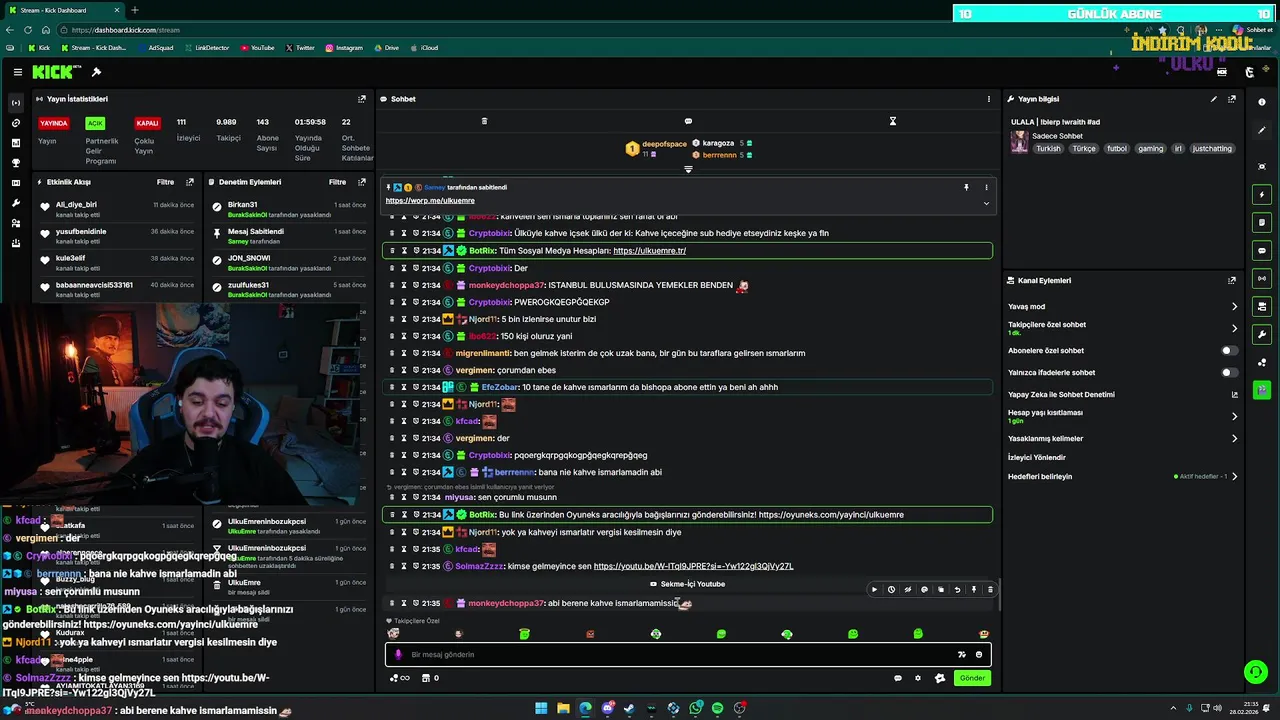Open the trophy icon in left sidebar
Viewport: 1280px width, 720px height.
(16, 163)
